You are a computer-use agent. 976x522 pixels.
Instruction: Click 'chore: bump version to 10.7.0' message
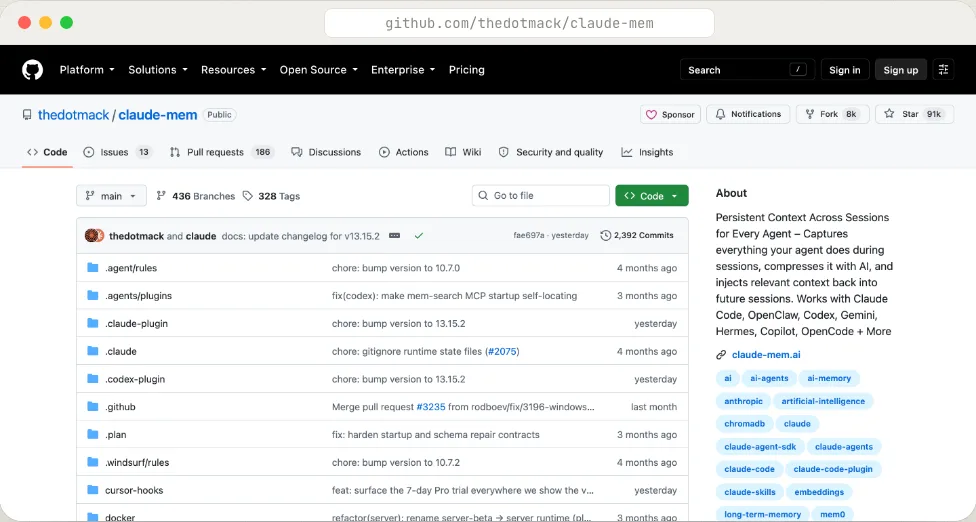click(396, 268)
